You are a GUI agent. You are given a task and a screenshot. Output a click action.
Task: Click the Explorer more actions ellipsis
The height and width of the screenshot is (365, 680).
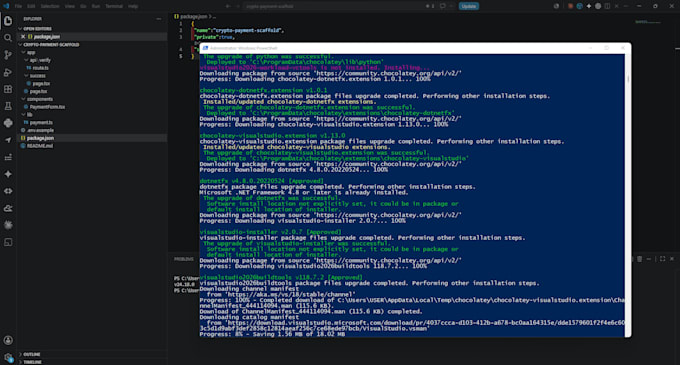click(x=159, y=19)
